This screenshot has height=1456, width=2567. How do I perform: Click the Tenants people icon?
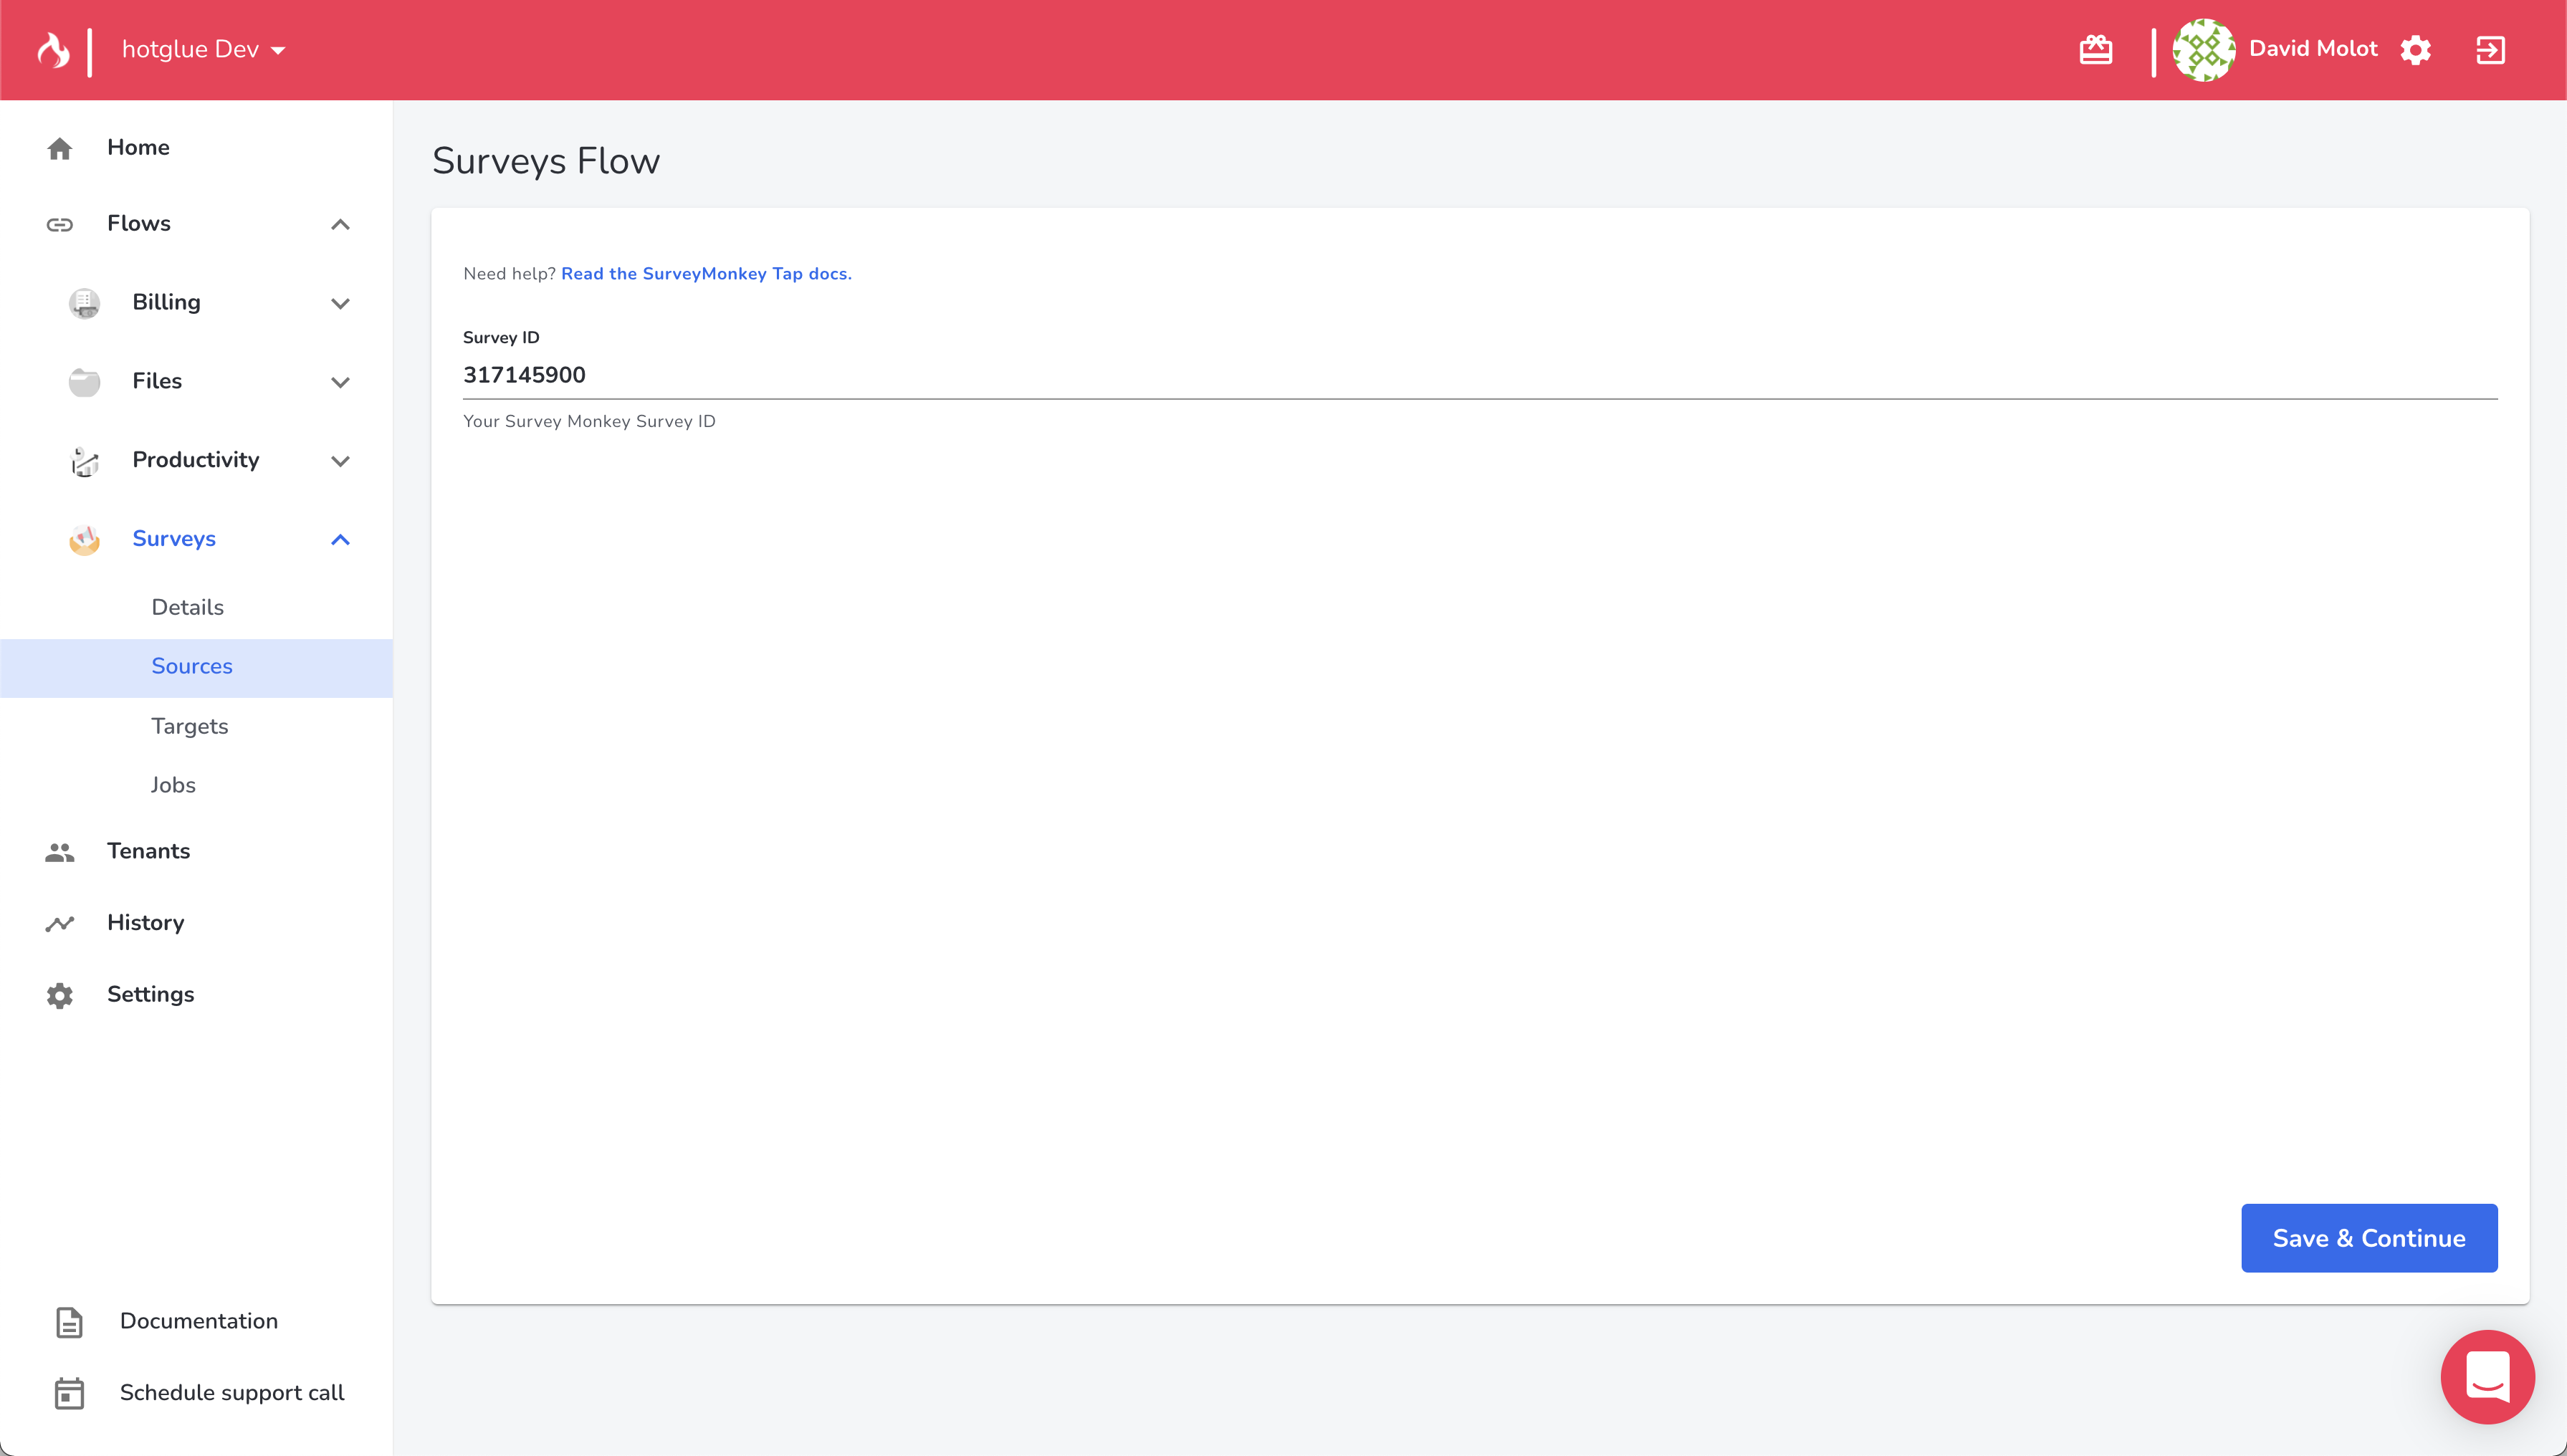coord(60,852)
